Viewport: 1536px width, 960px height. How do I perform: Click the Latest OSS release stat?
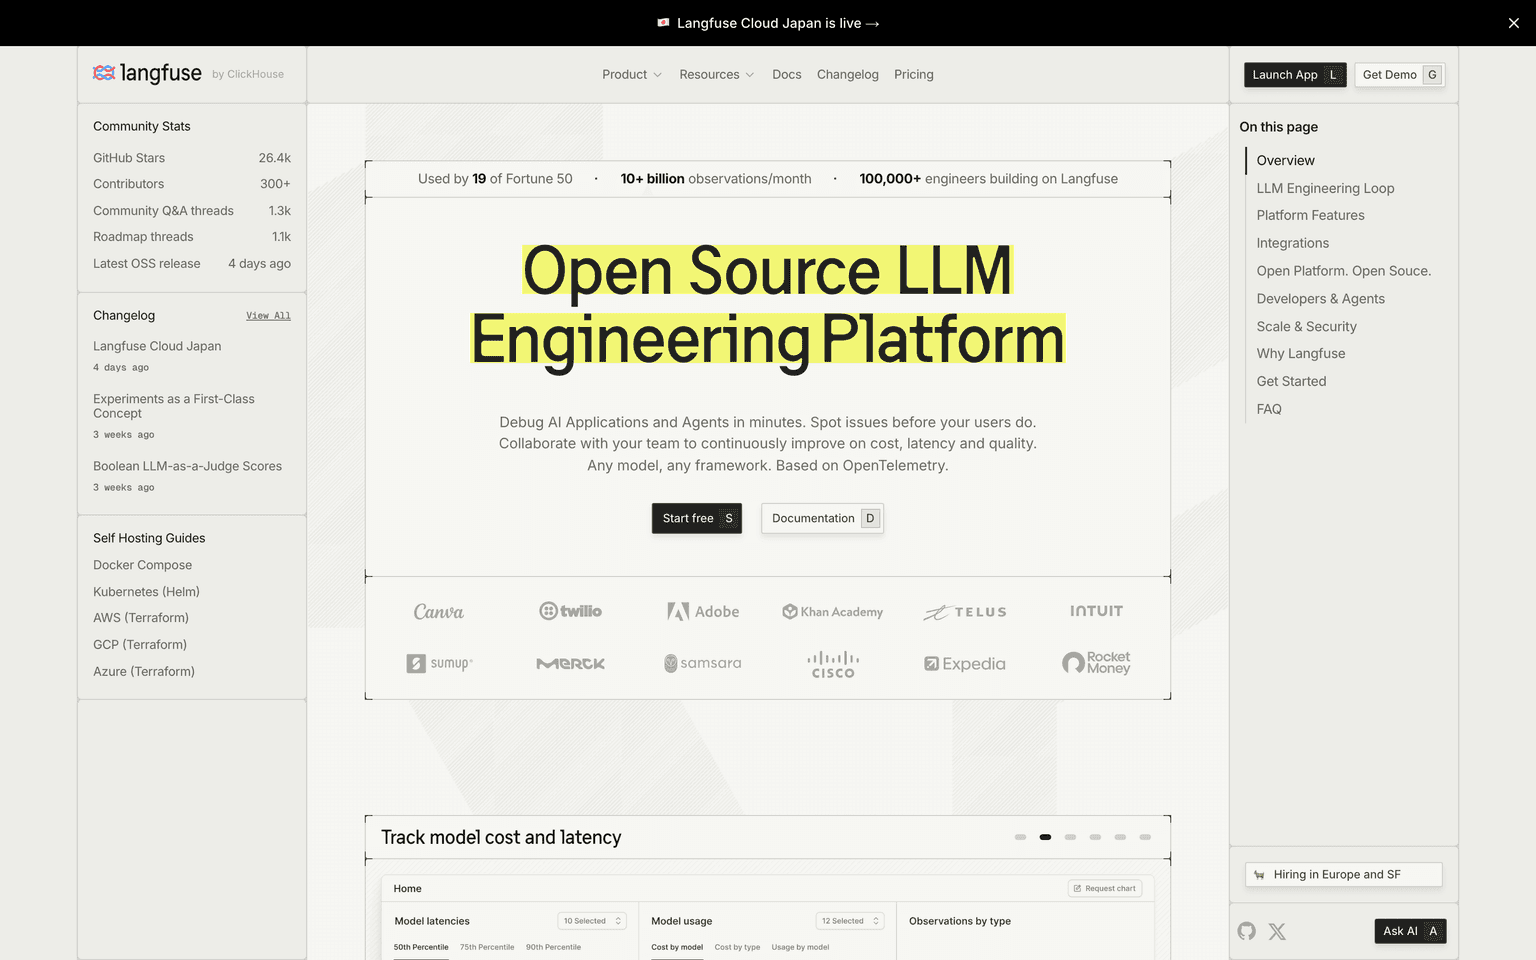tap(192, 264)
